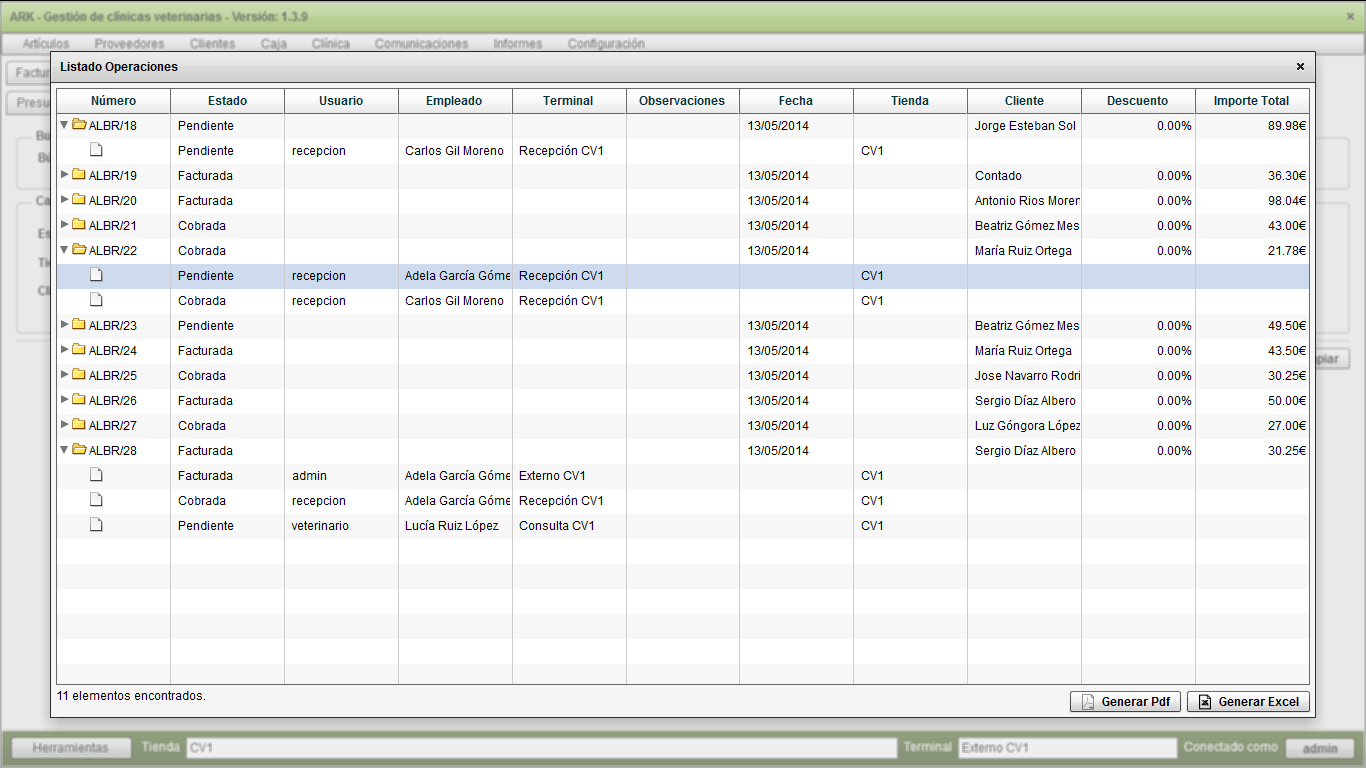Sort by the Importe Total column header
The image size is (1366, 768).
pos(1251,101)
